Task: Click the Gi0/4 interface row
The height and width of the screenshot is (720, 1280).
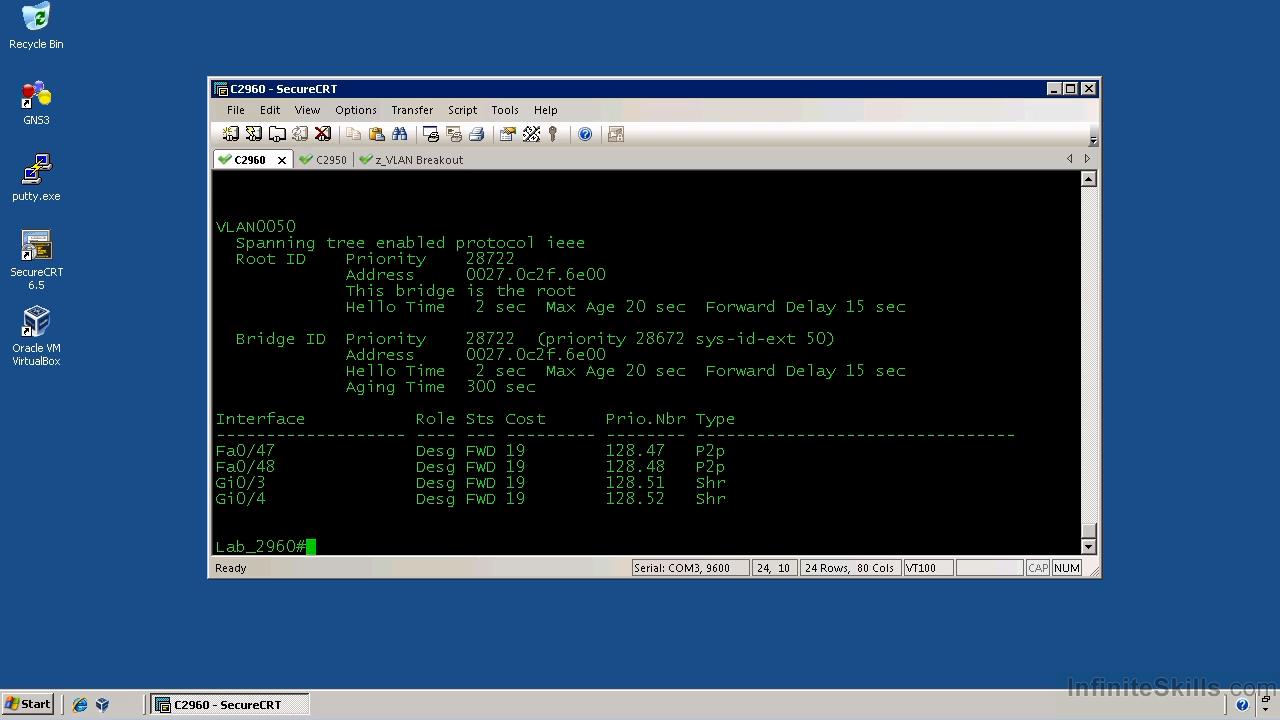Action: pos(470,499)
